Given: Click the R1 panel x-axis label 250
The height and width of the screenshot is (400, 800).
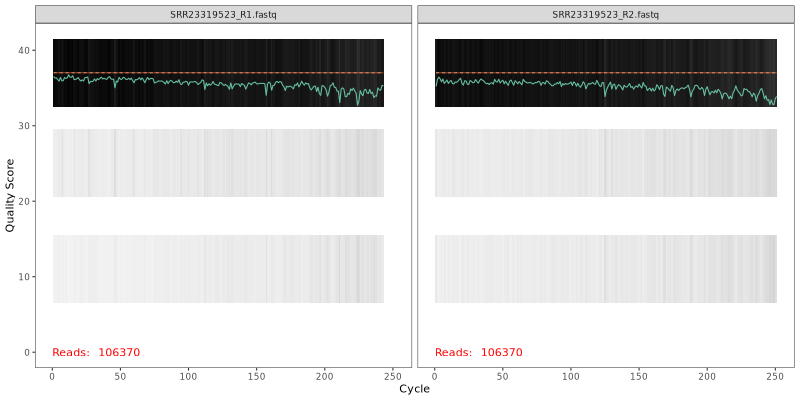Looking at the screenshot, I should (393, 376).
